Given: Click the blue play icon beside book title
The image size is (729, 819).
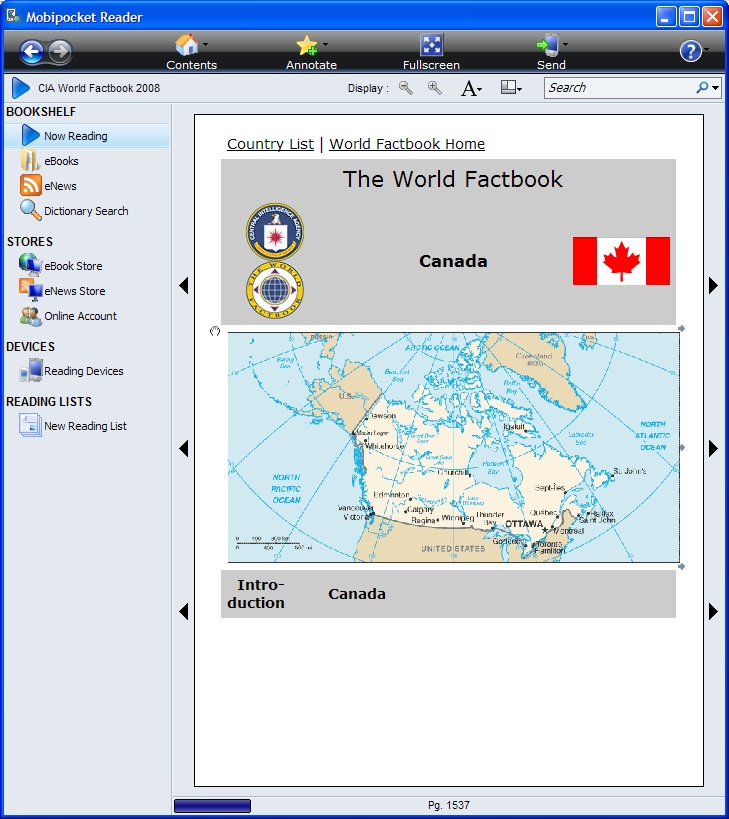Looking at the screenshot, I should pyautogui.click(x=21, y=88).
